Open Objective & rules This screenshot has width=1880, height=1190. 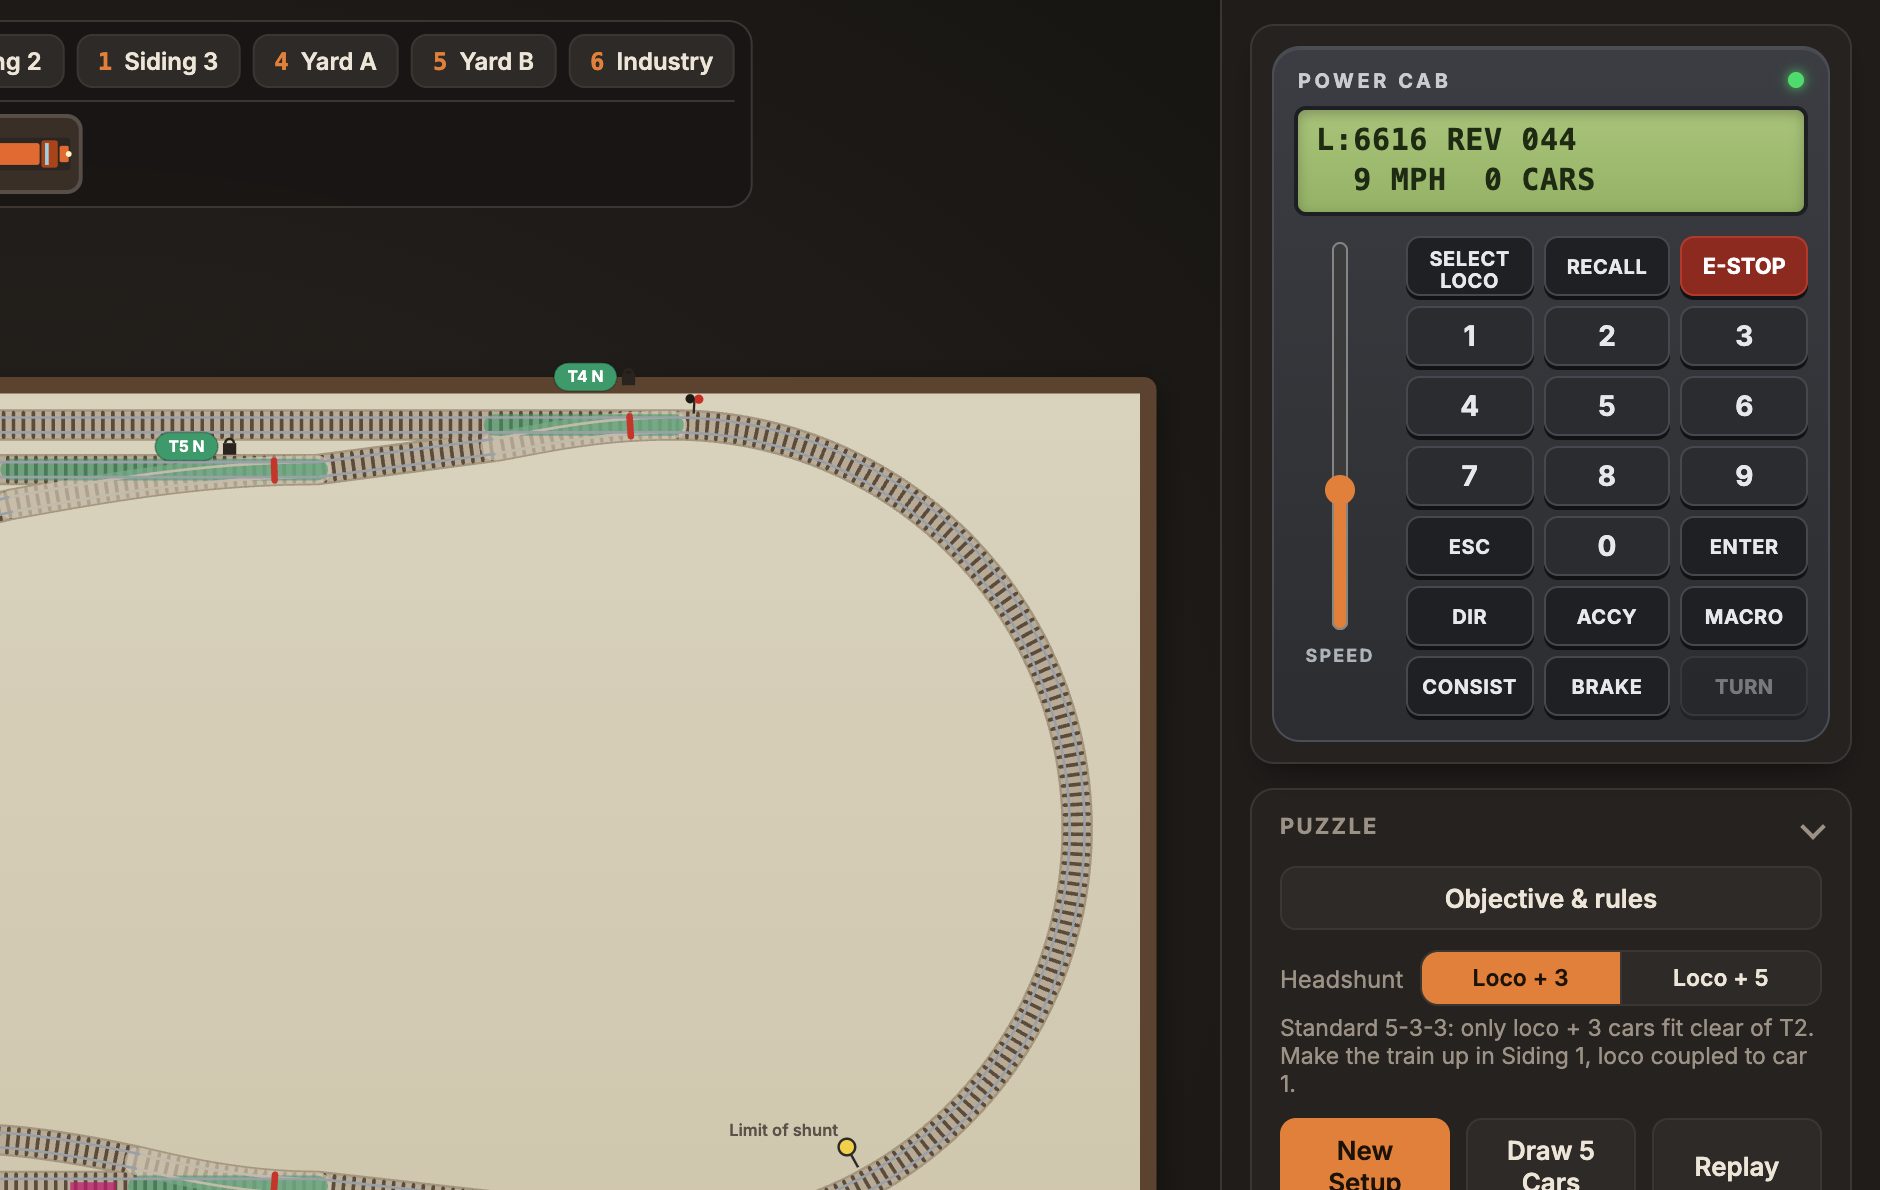(1550, 898)
